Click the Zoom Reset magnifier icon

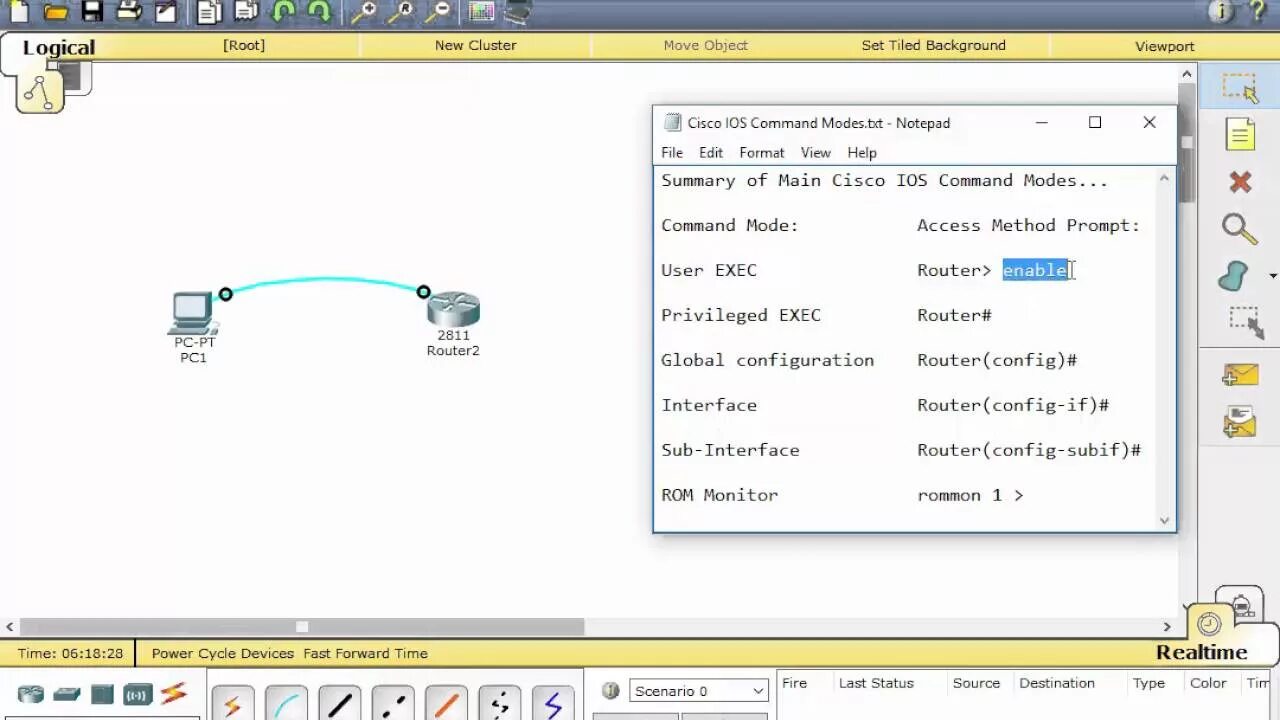[x=401, y=12]
